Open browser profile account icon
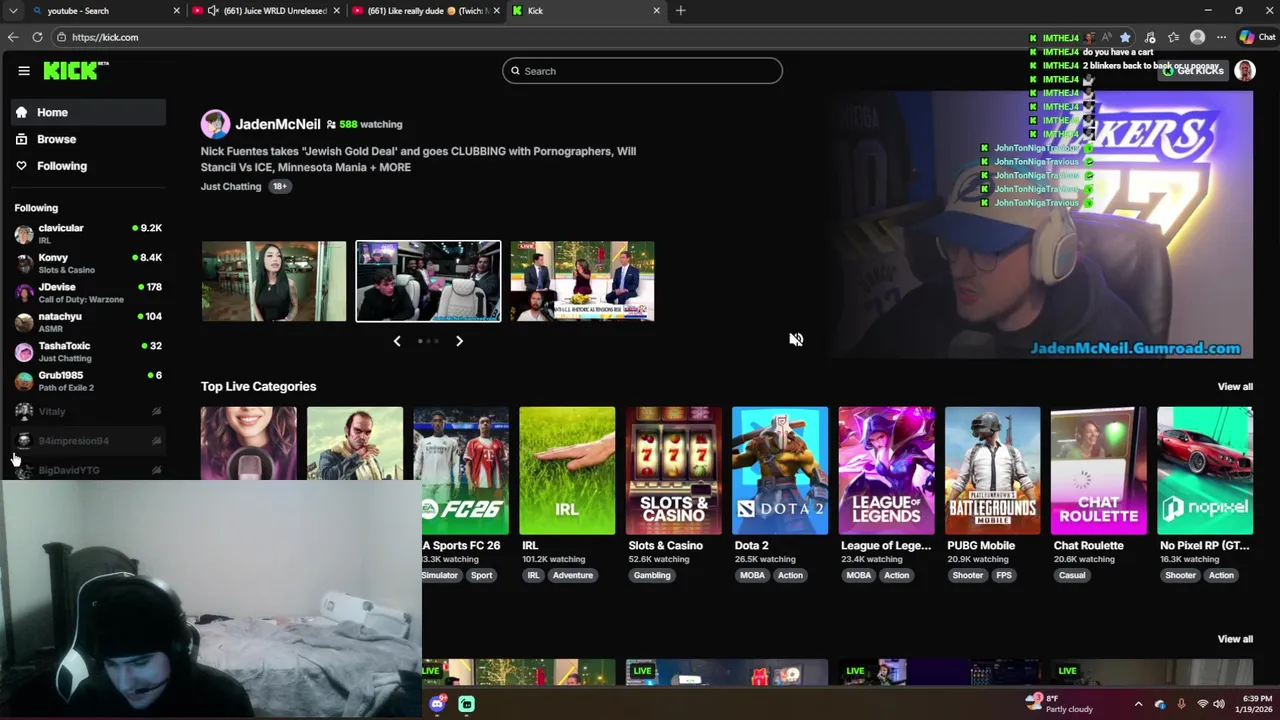 click(x=1197, y=37)
